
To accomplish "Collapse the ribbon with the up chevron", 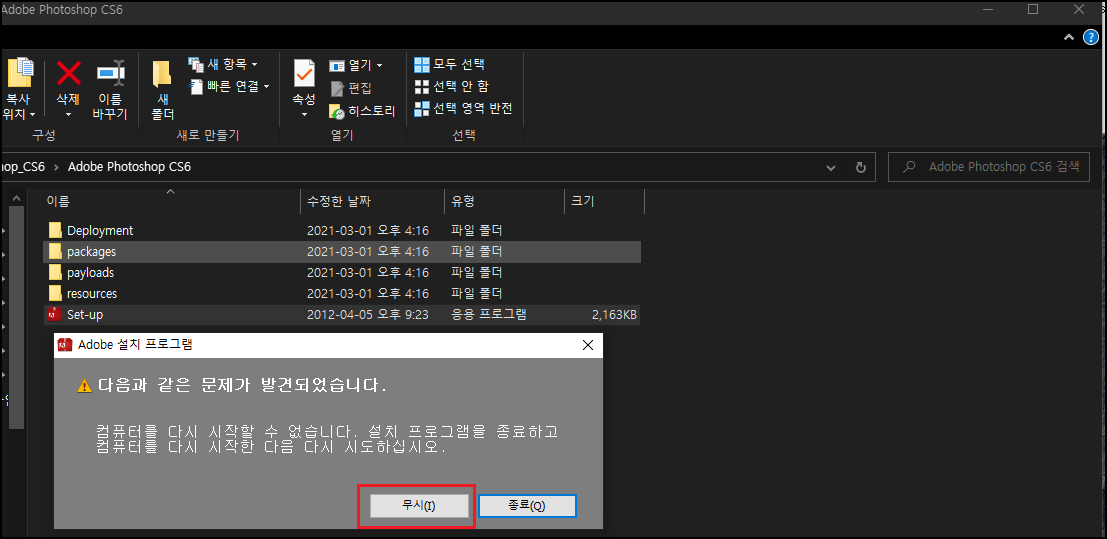I will click(1069, 37).
